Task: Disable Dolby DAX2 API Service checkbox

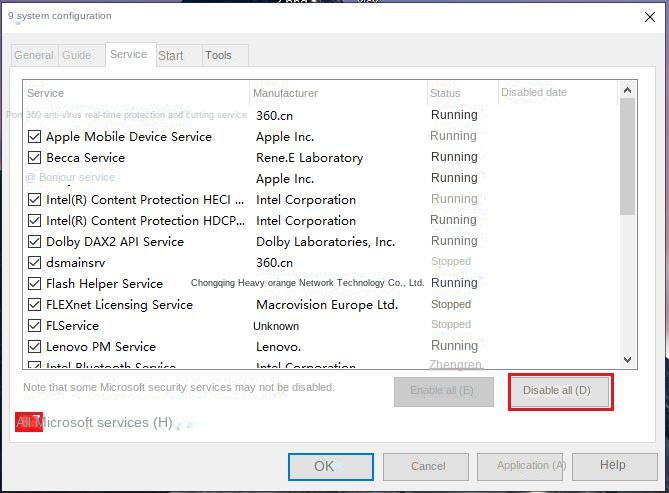Action: point(34,242)
